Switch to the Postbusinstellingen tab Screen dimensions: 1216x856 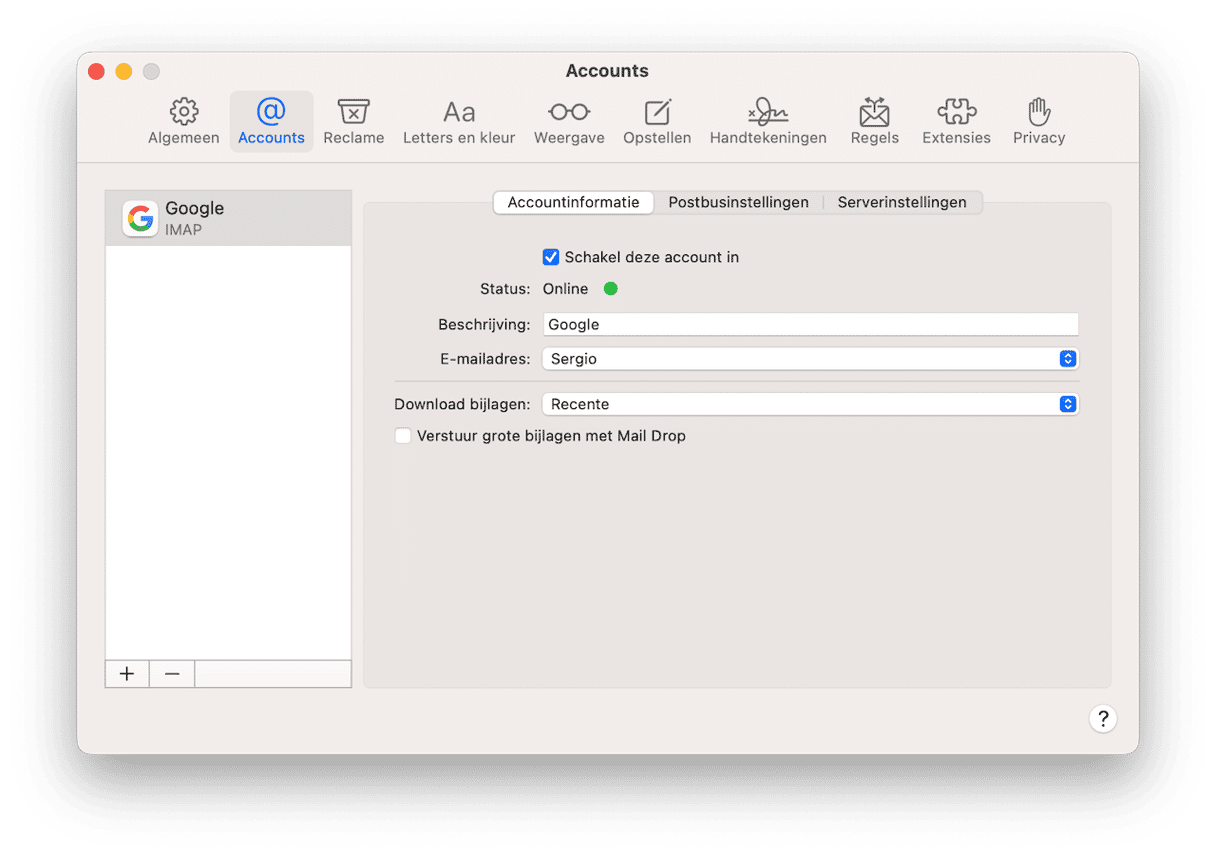tap(738, 202)
